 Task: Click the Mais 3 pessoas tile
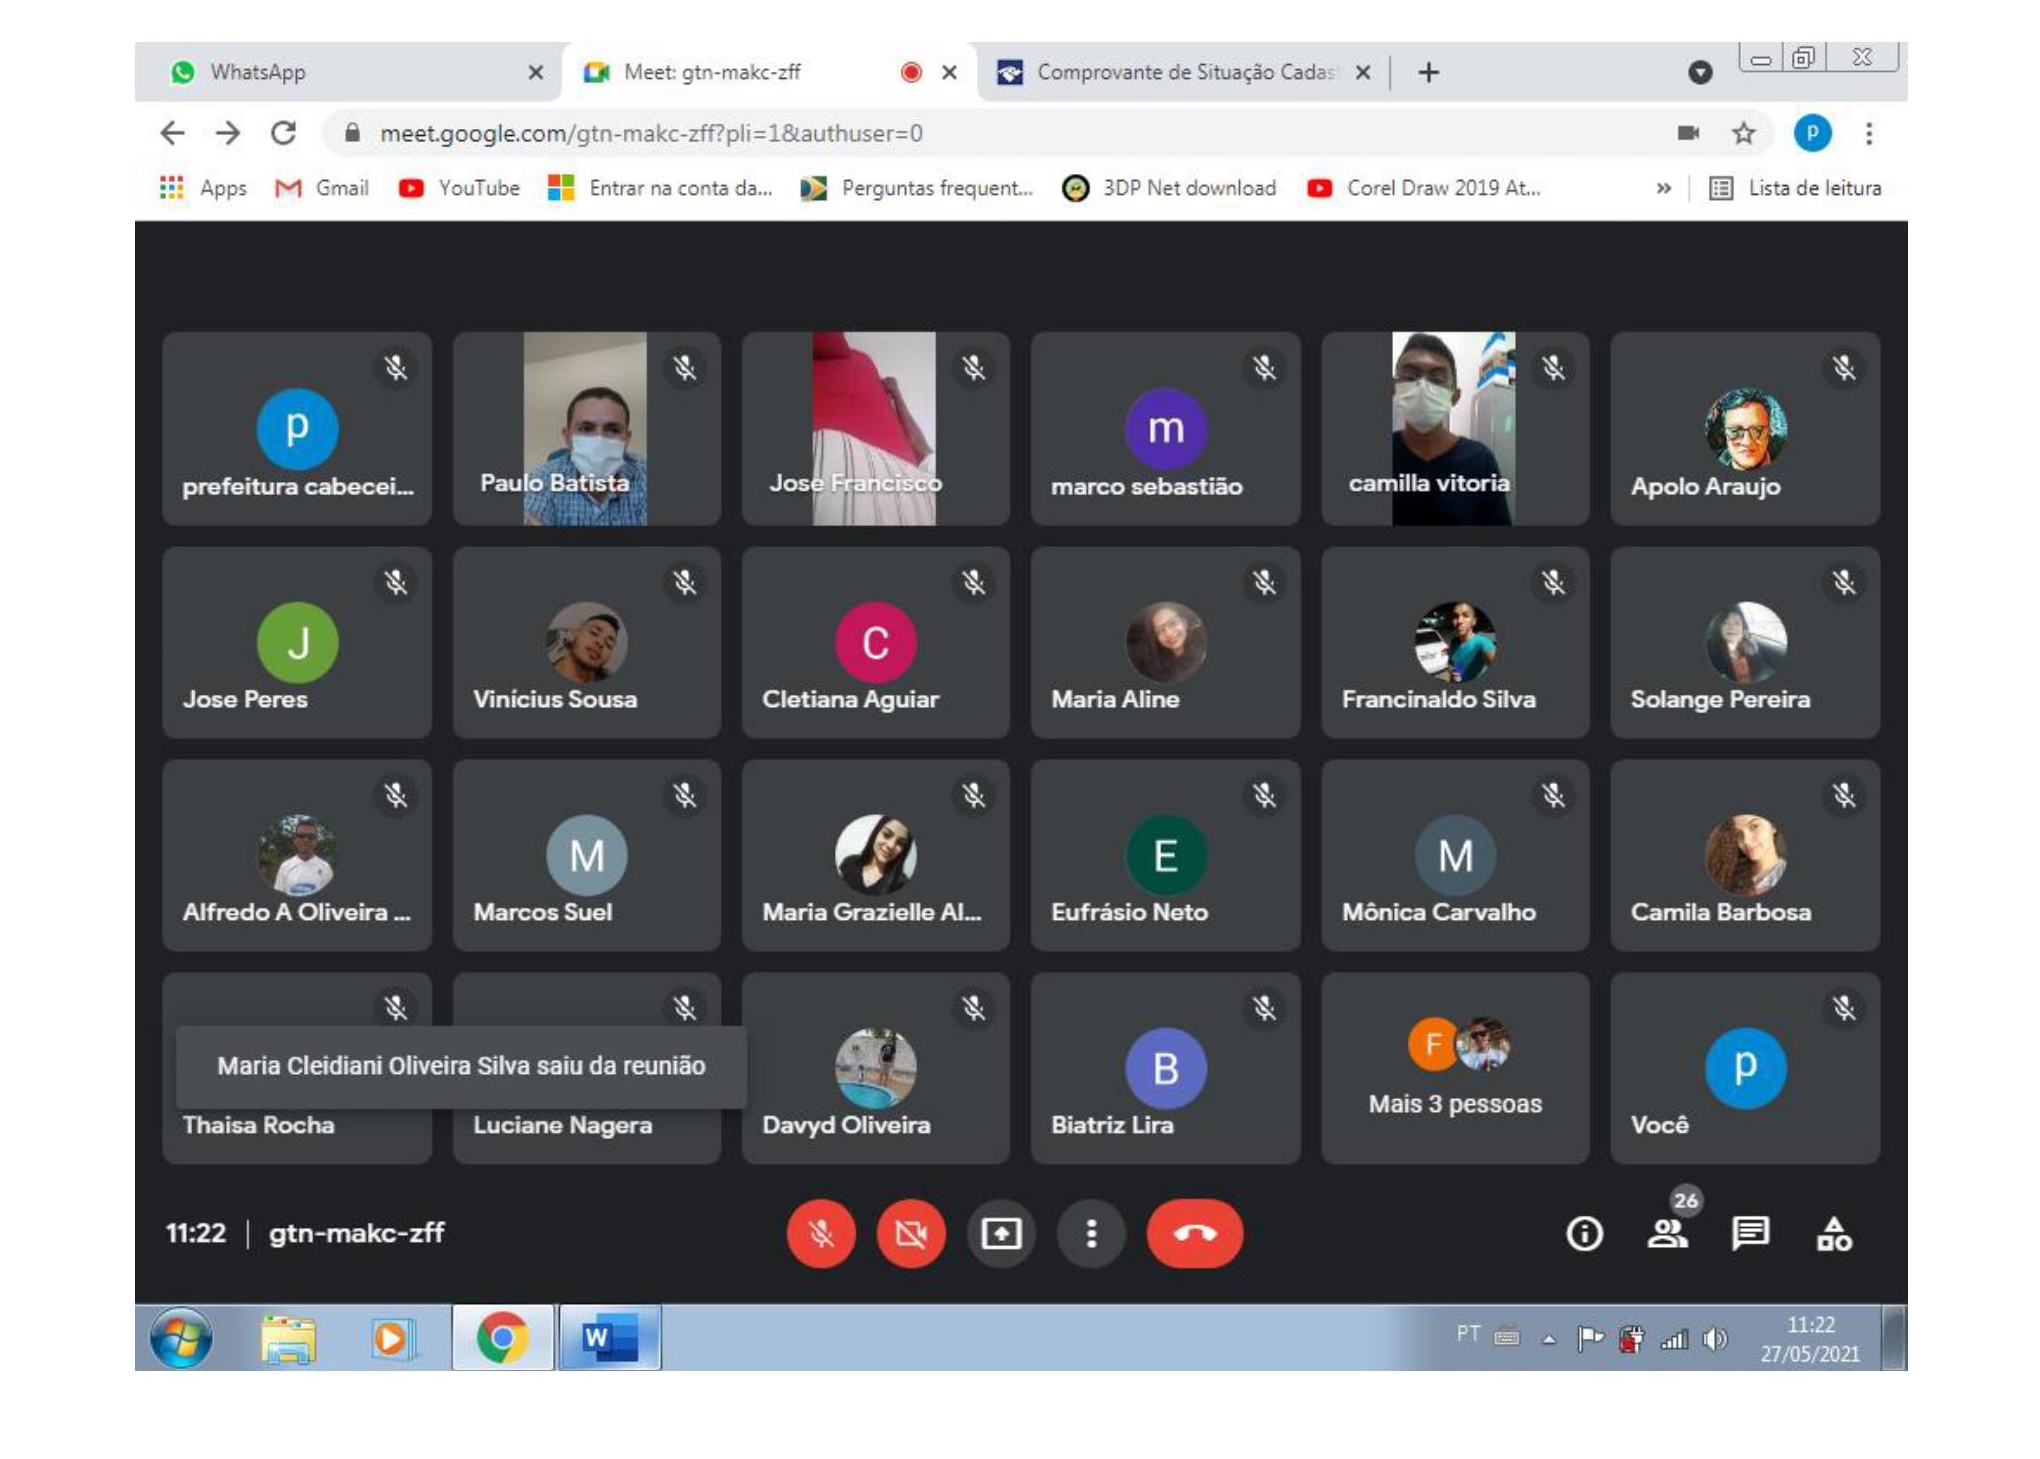tap(1454, 1068)
